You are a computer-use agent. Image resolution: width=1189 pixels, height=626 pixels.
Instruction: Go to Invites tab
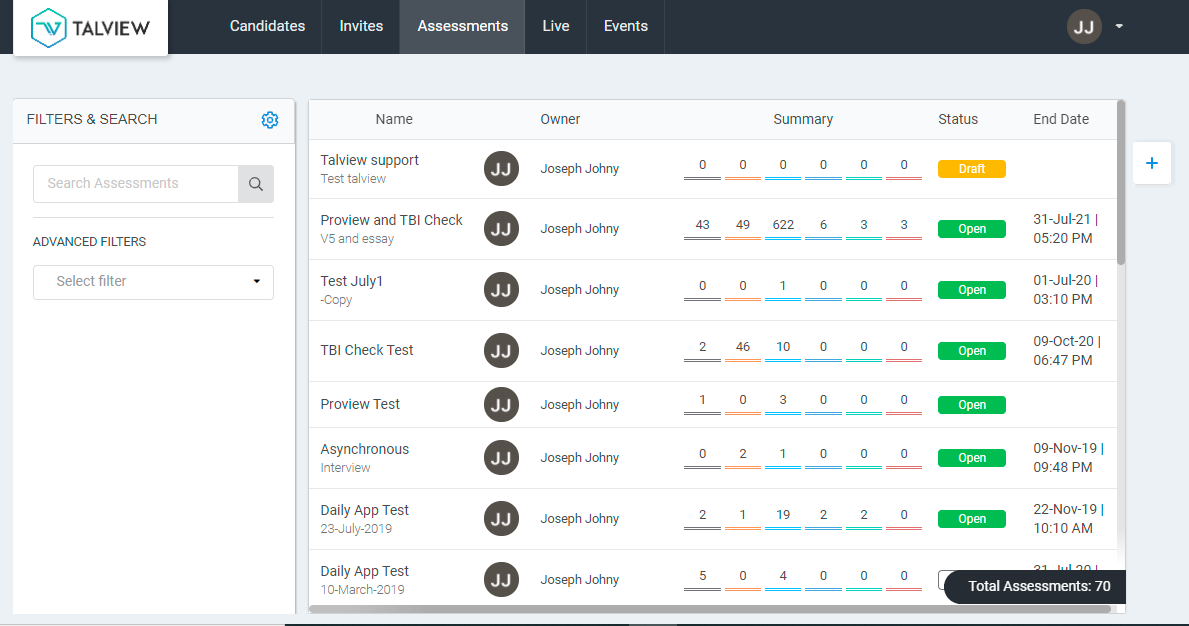point(361,27)
